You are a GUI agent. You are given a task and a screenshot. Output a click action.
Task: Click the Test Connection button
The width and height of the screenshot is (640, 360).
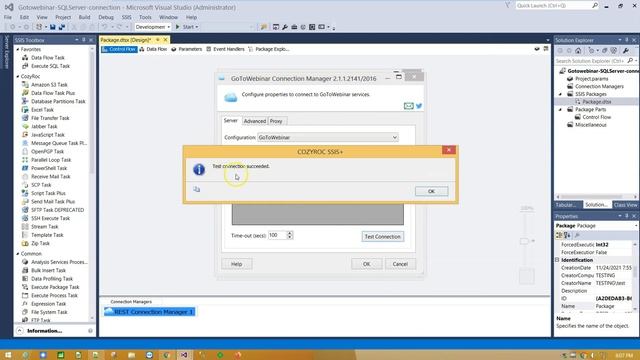[x=382, y=236]
